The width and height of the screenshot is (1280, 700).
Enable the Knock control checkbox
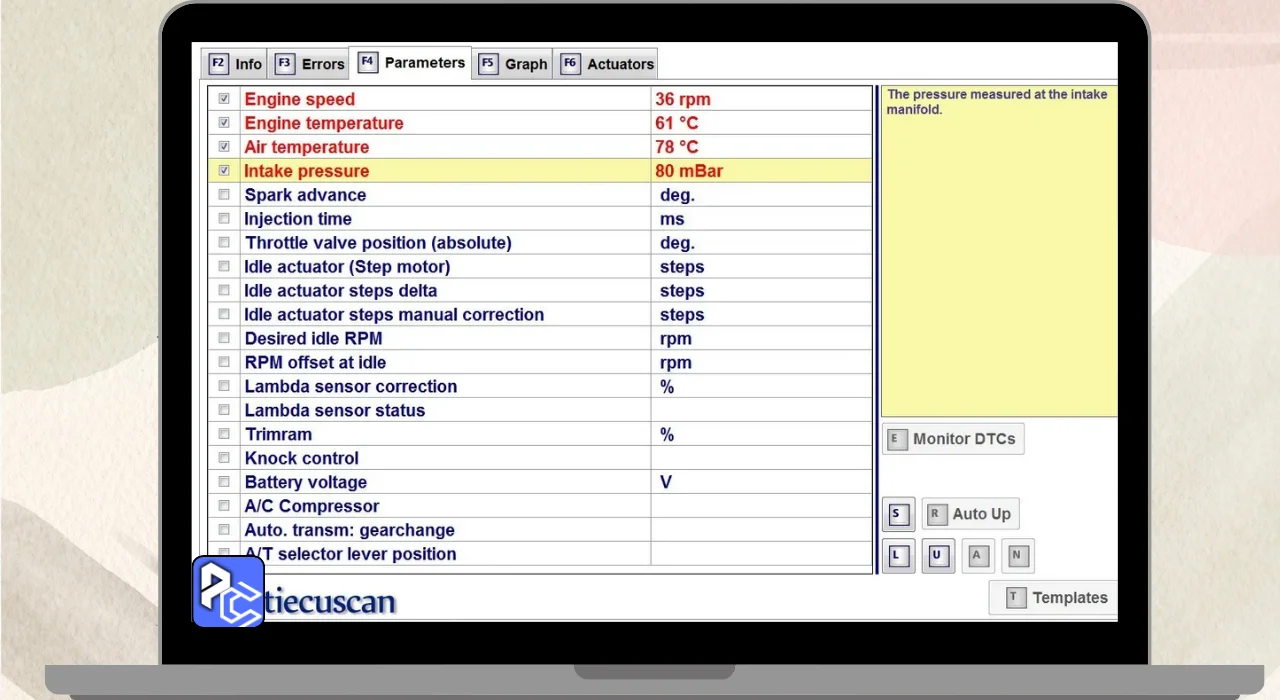pyautogui.click(x=224, y=458)
